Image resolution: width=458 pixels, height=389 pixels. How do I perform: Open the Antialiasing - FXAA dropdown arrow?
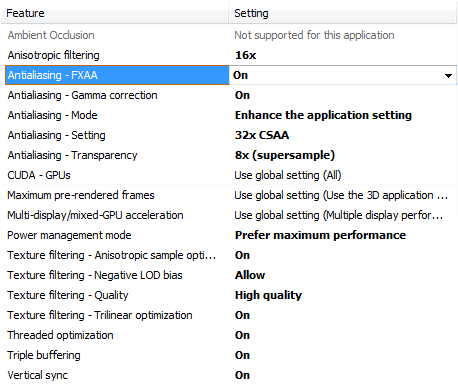(x=448, y=76)
